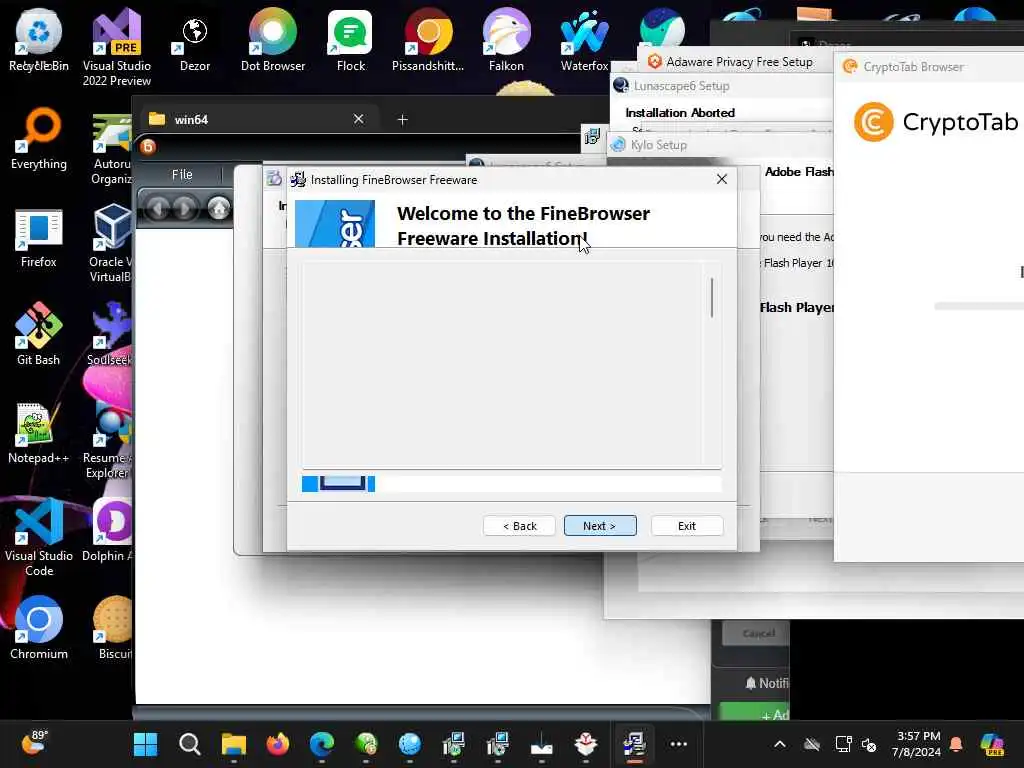Open the notification bell in taskbar
This screenshot has height=768, width=1024.
click(956, 744)
